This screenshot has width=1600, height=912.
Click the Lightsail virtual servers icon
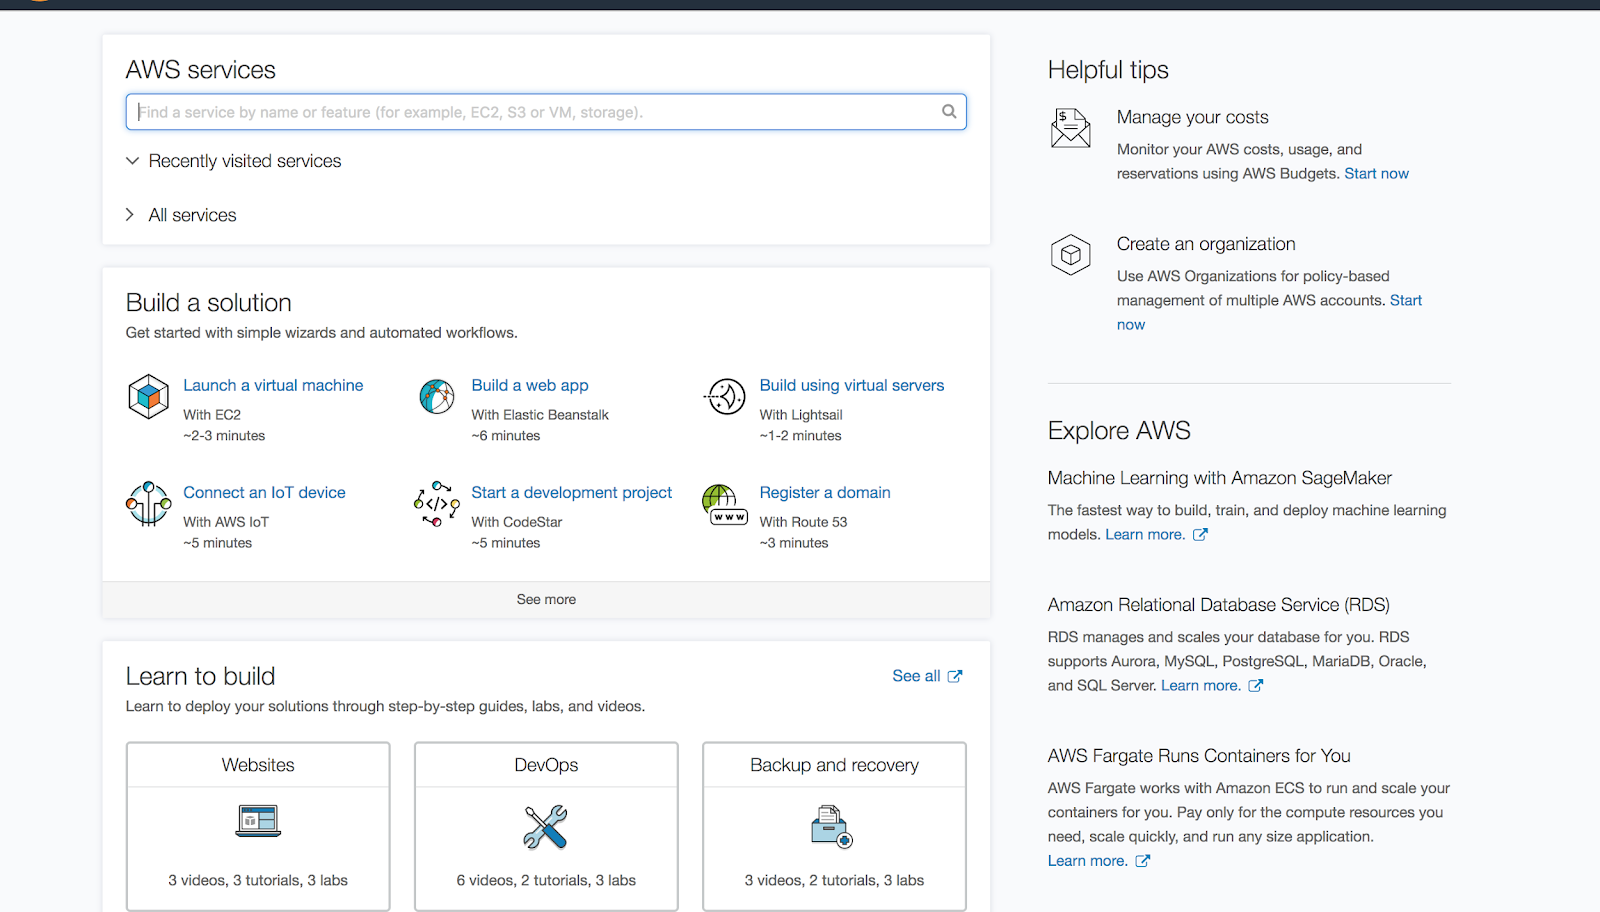pyautogui.click(x=725, y=396)
